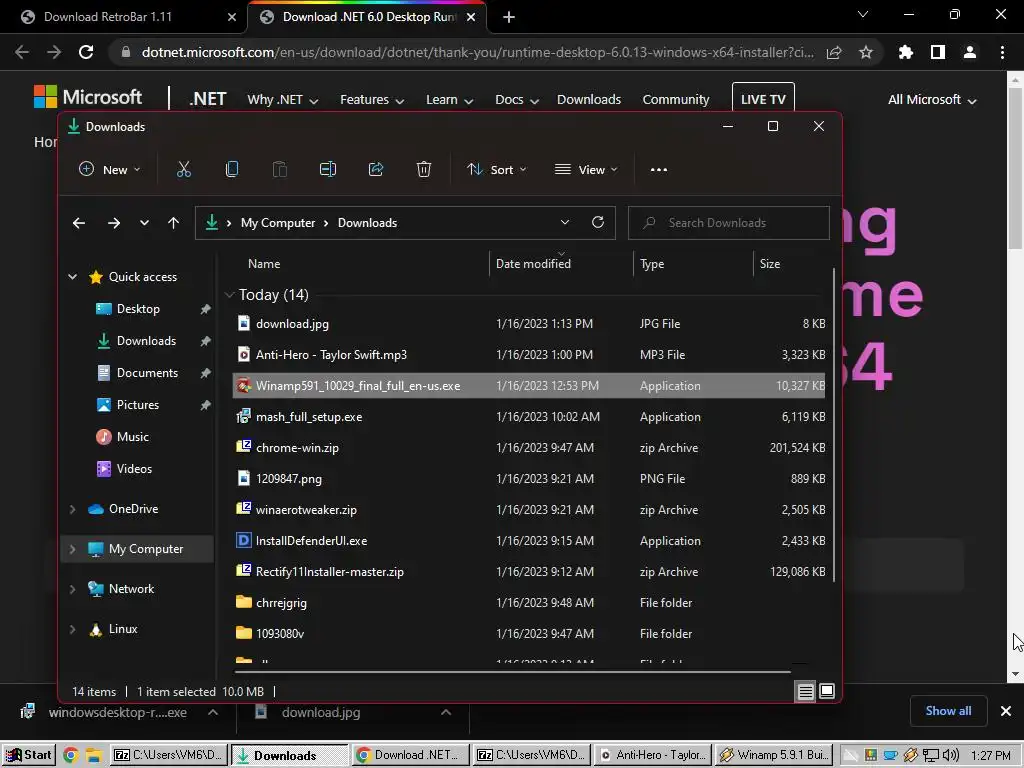This screenshot has height=768, width=1024.
Task: Open Chrome extensions puzzle icon
Action: click(x=906, y=52)
